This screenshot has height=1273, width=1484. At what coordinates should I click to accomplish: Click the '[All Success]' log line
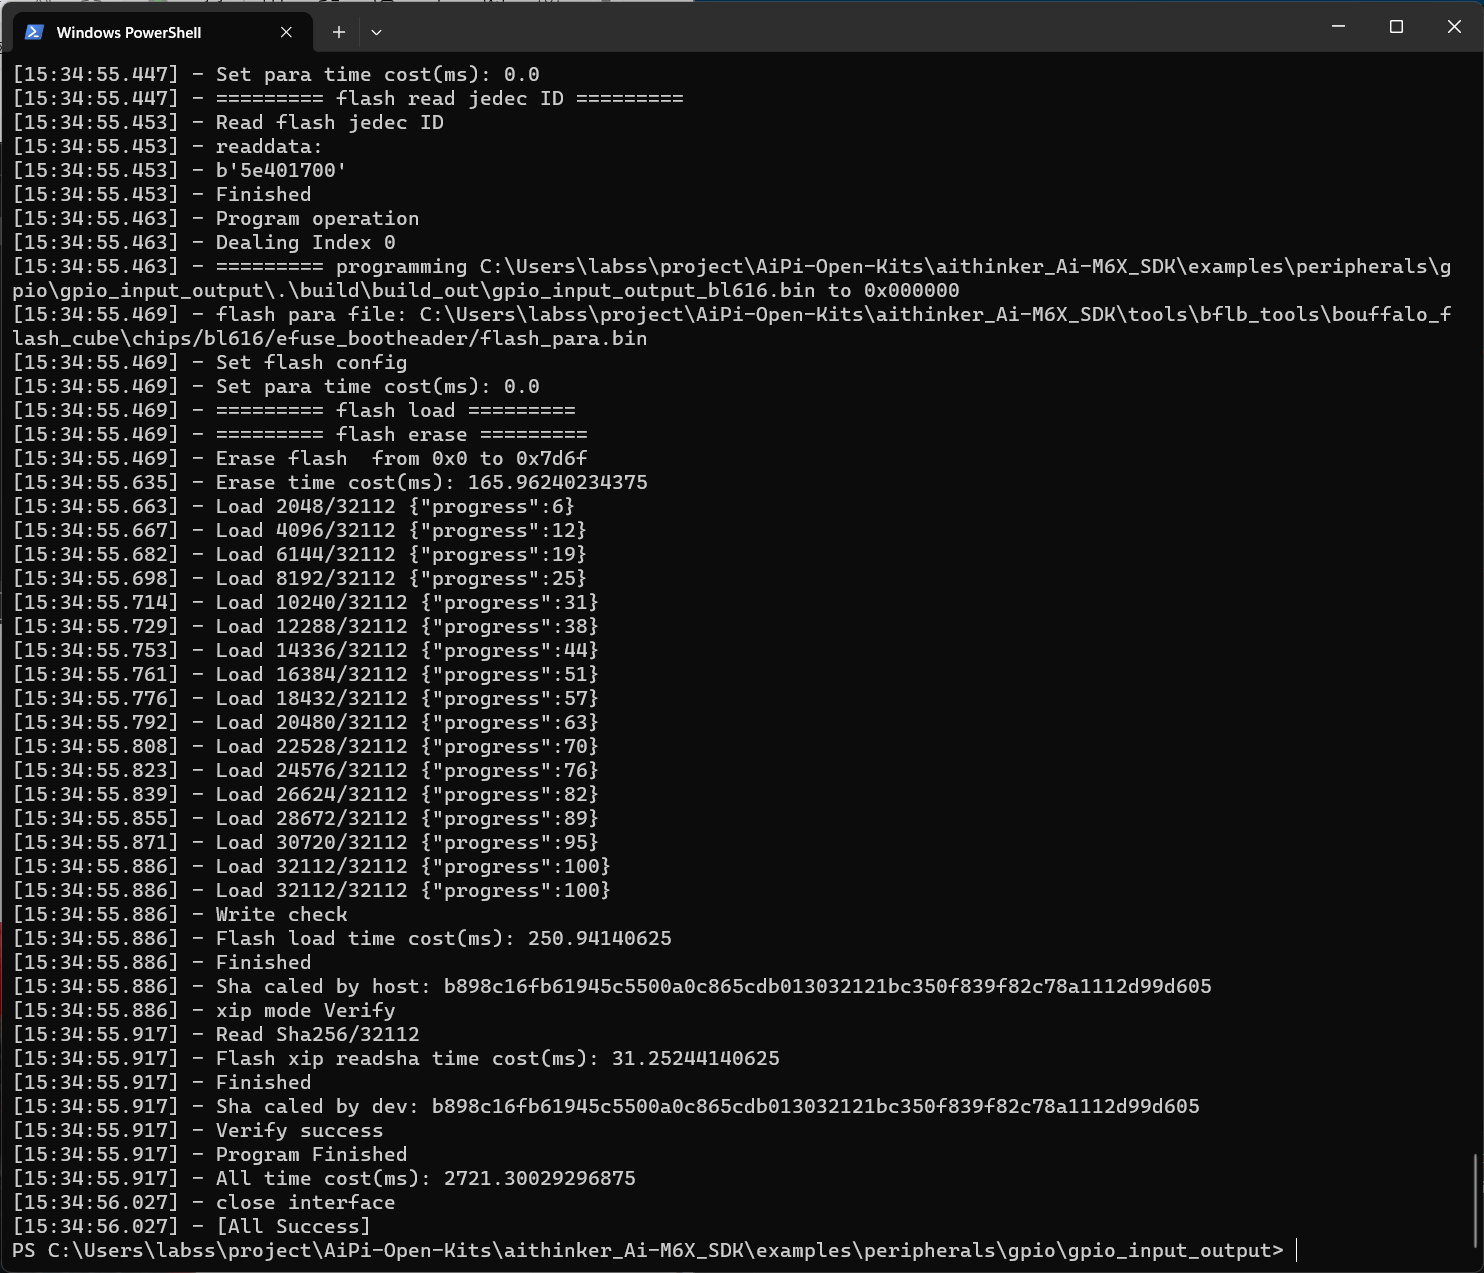[191, 1226]
